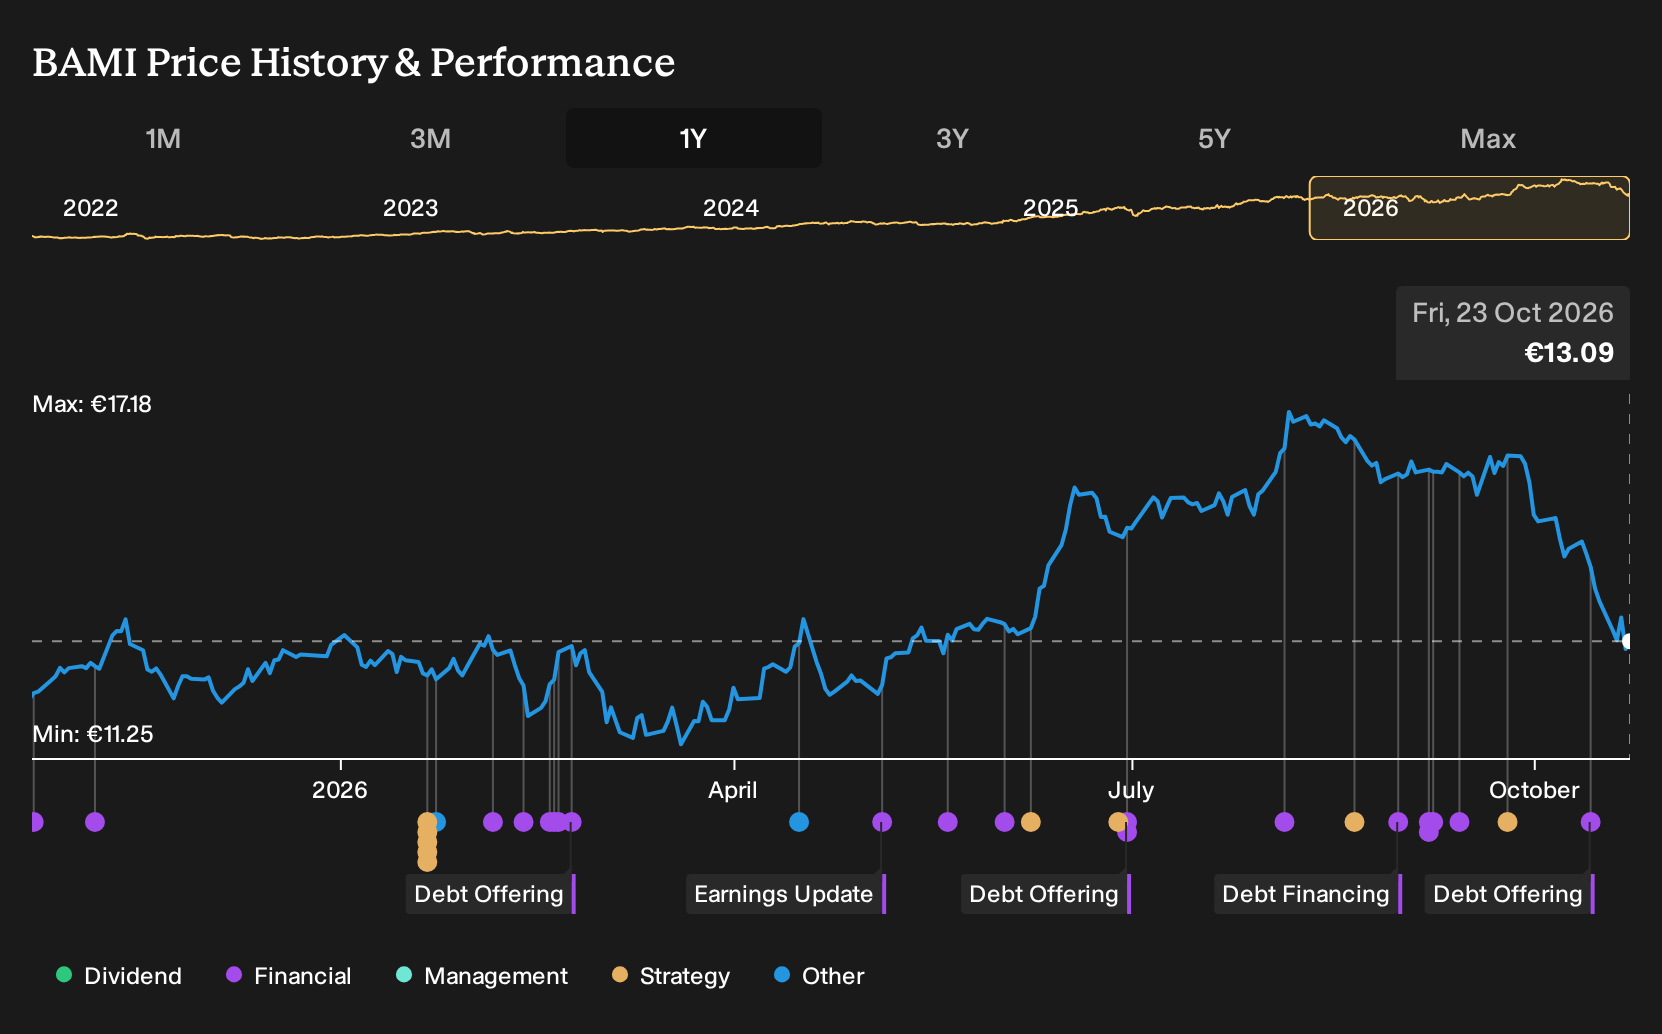Switch to the 3Y range tab

tap(952, 138)
